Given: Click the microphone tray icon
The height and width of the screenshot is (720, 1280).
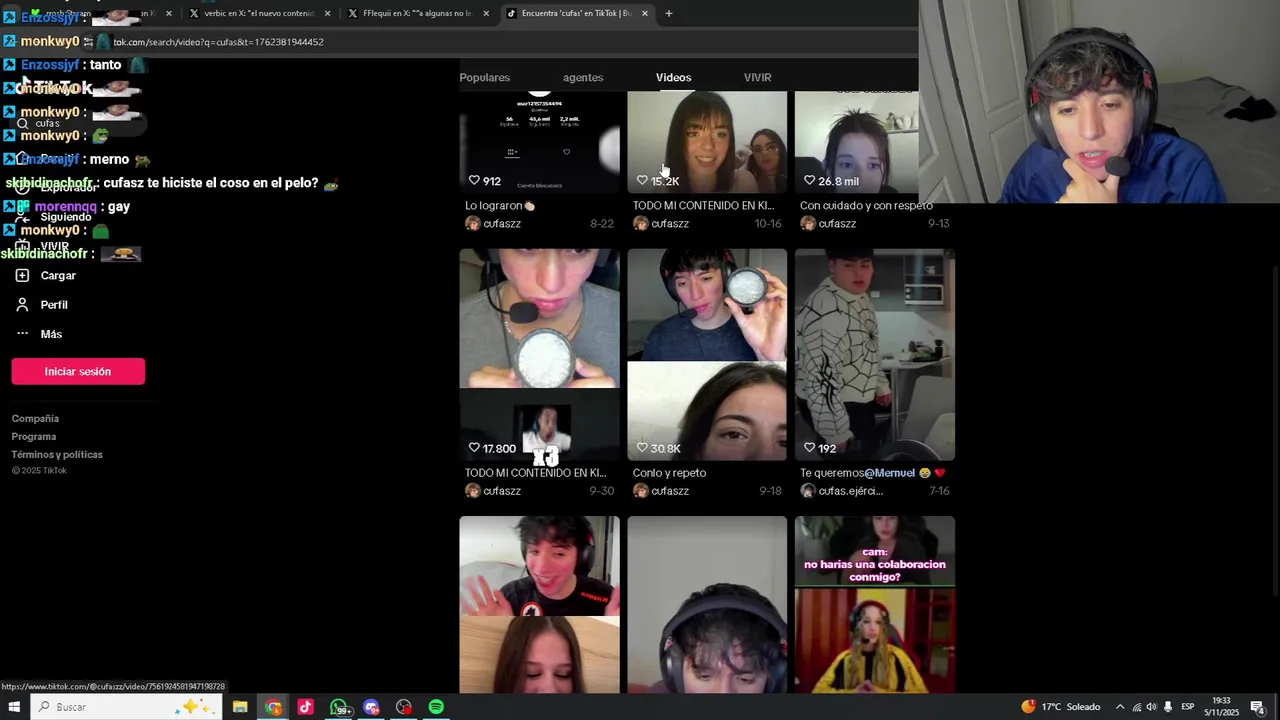Looking at the screenshot, I should (x=1167, y=707).
